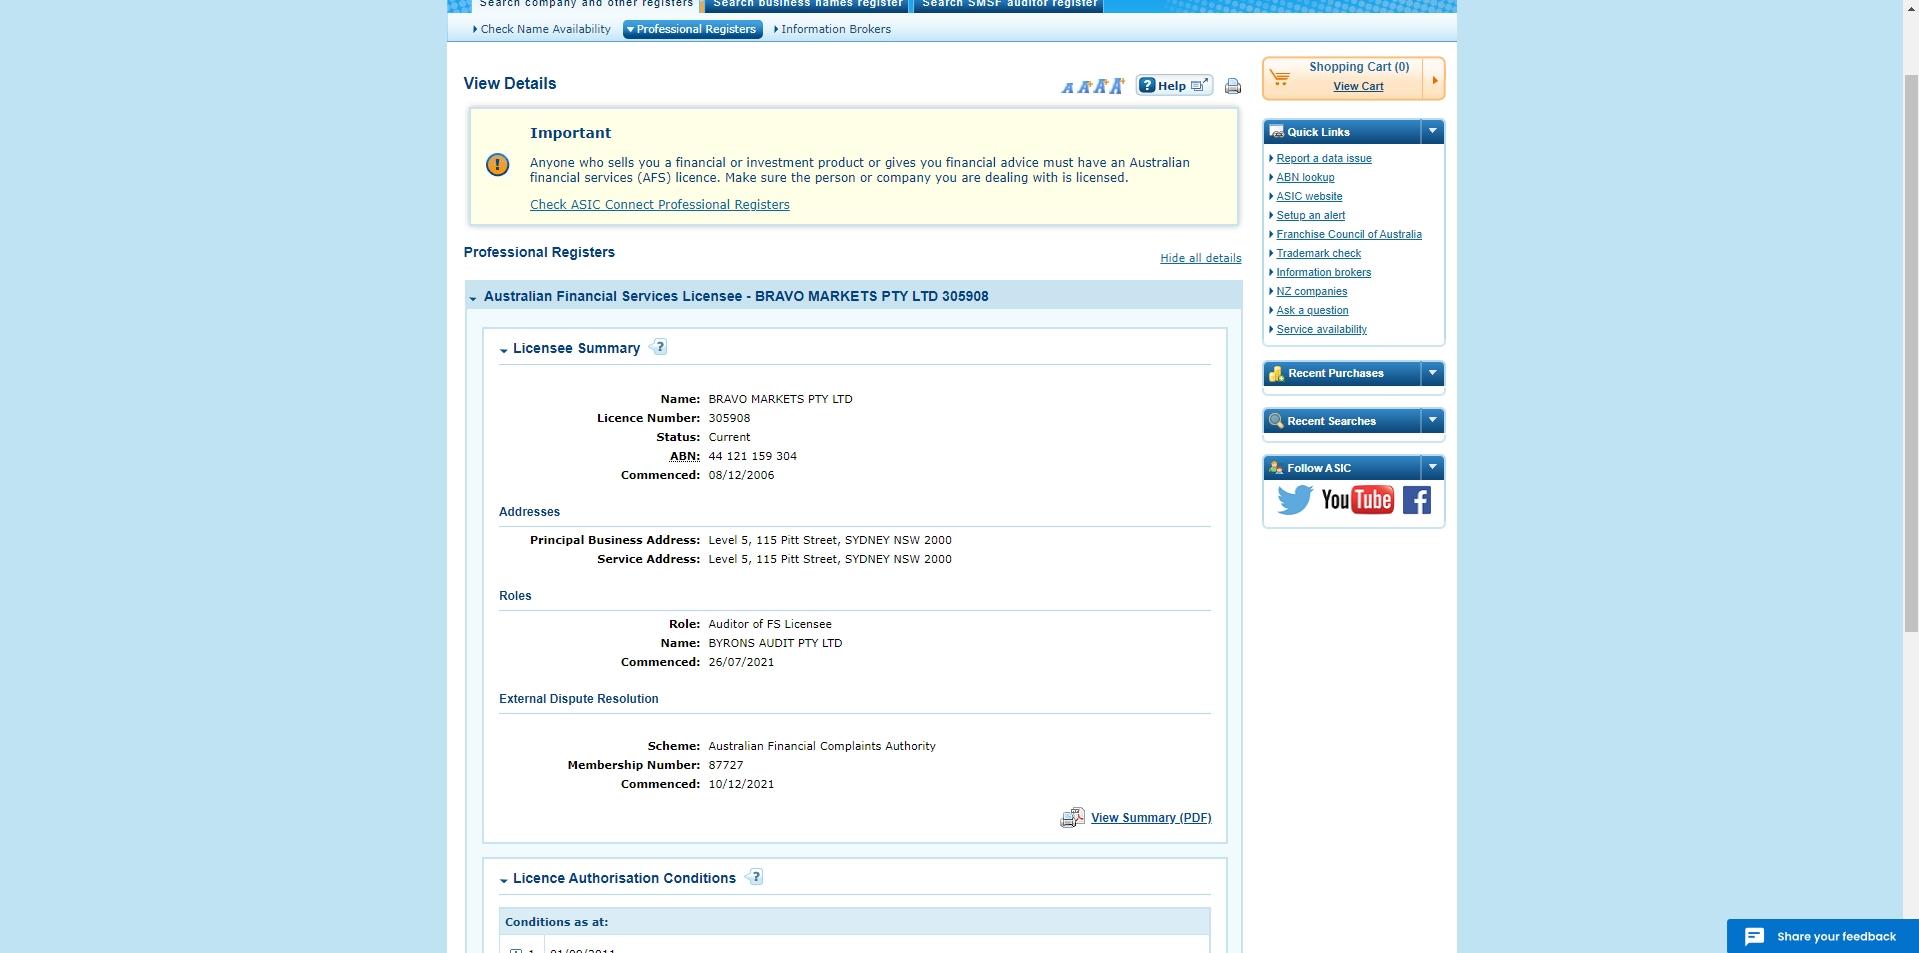Click the orange shopping cart icon
The height and width of the screenshot is (953, 1919).
point(1280,77)
